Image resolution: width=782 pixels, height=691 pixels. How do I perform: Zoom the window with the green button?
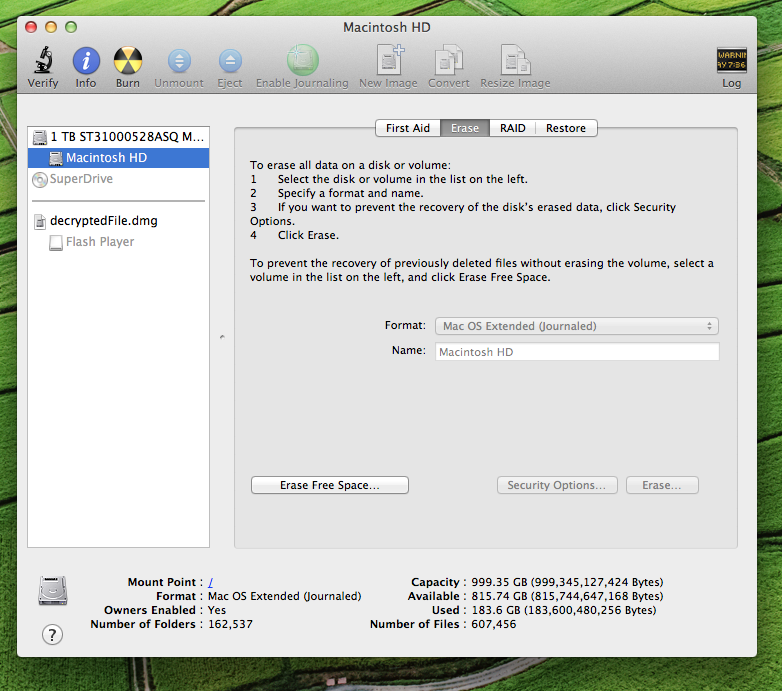[x=71, y=27]
